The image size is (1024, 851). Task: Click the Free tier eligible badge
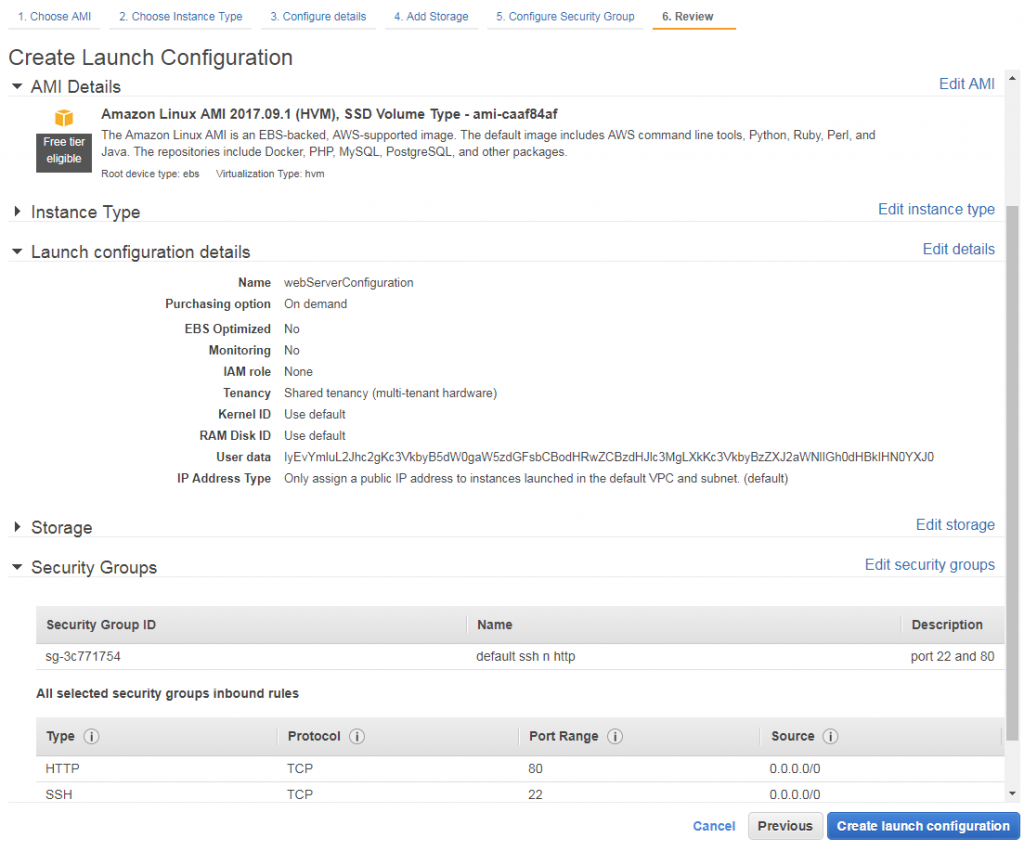[x=63, y=152]
